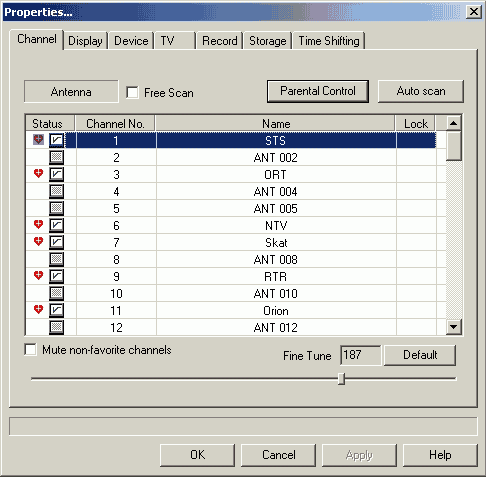This screenshot has width=486, height=477.
Task: Select the Orion channel name
Action: point(276,310)
